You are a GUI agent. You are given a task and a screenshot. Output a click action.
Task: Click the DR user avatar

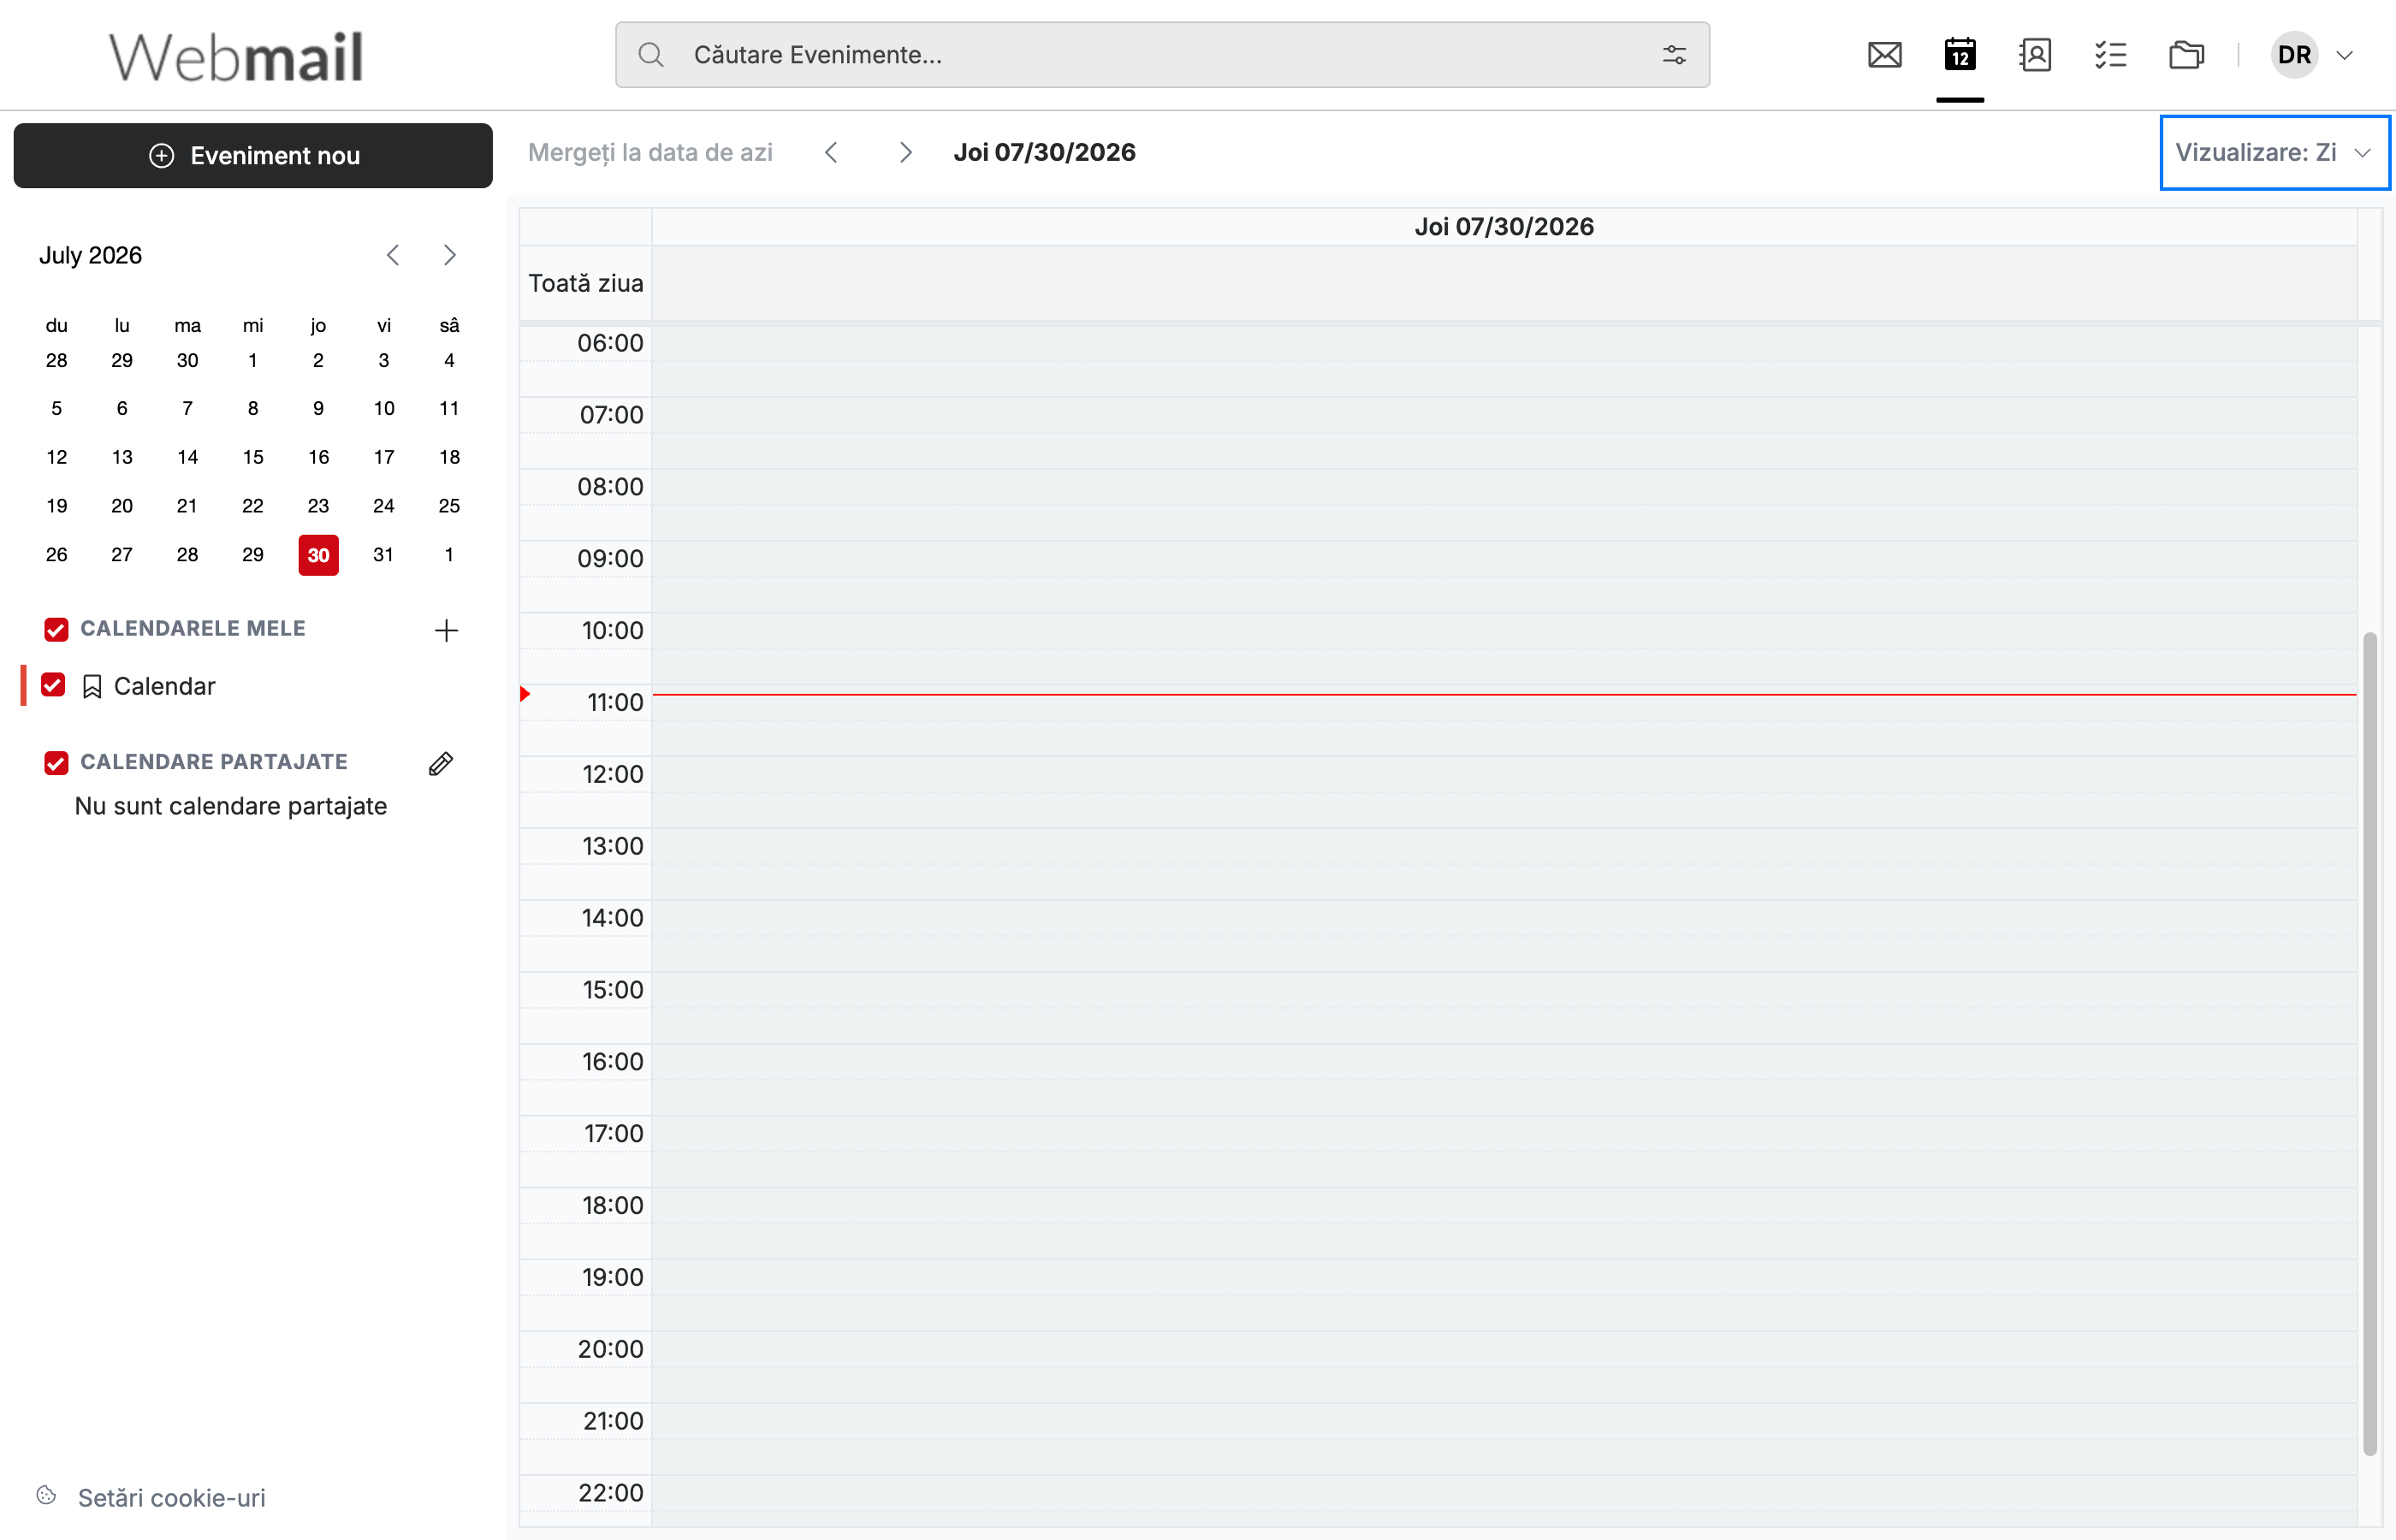coord(2294,55)
